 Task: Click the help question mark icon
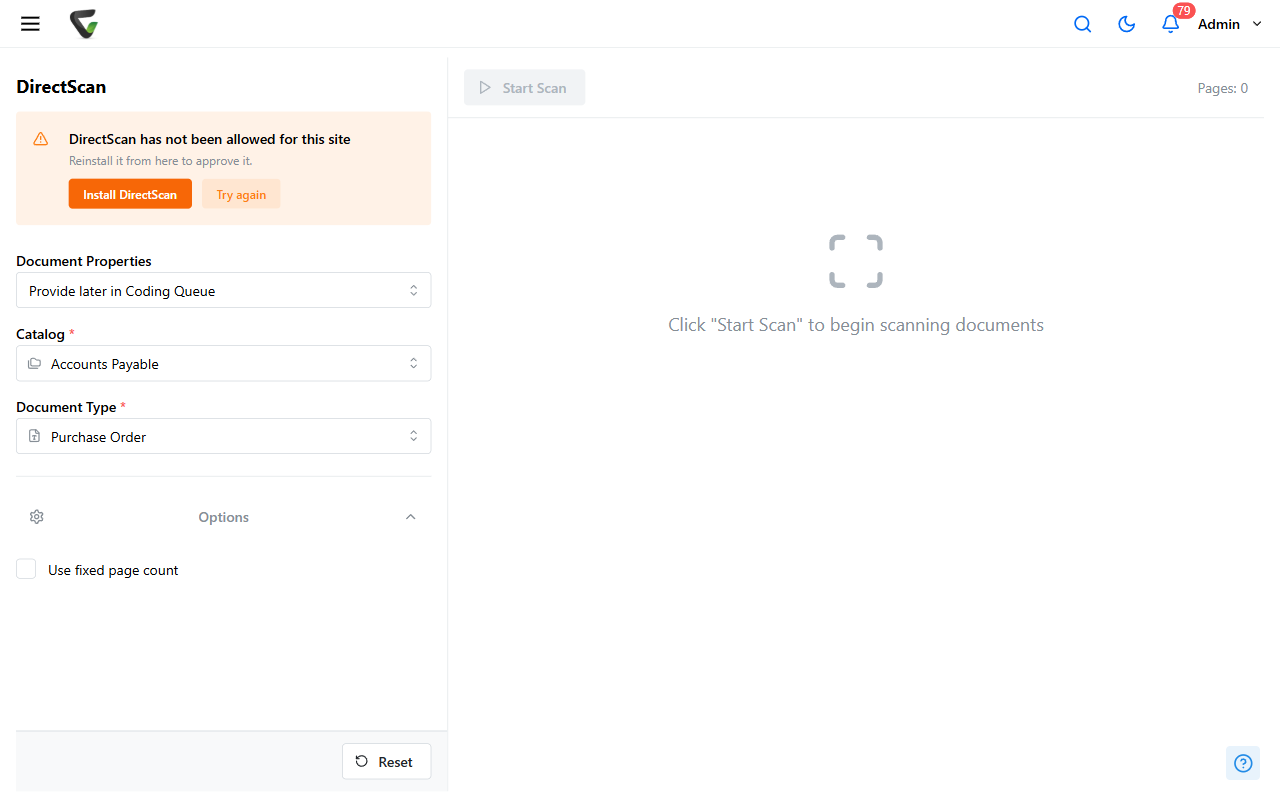tap(1243, 763)
